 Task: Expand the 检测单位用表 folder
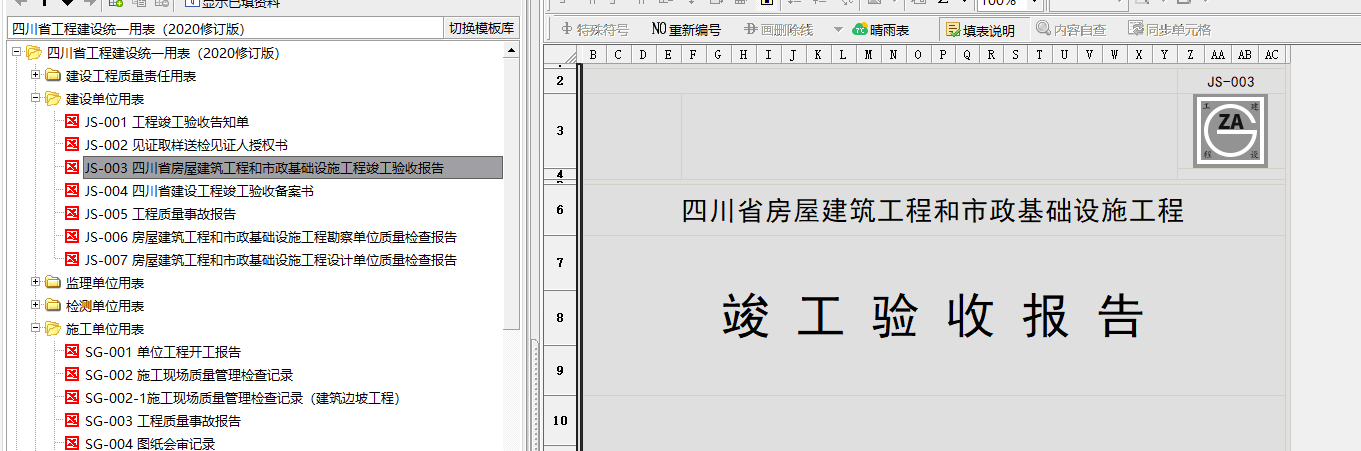click(x=36, y=306)
